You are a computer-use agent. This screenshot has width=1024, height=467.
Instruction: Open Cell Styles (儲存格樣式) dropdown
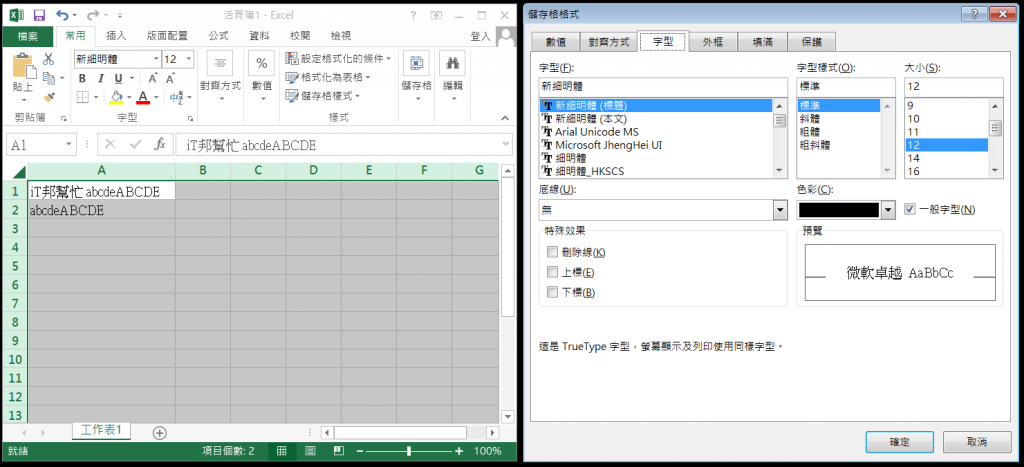[x=323, y=96]
